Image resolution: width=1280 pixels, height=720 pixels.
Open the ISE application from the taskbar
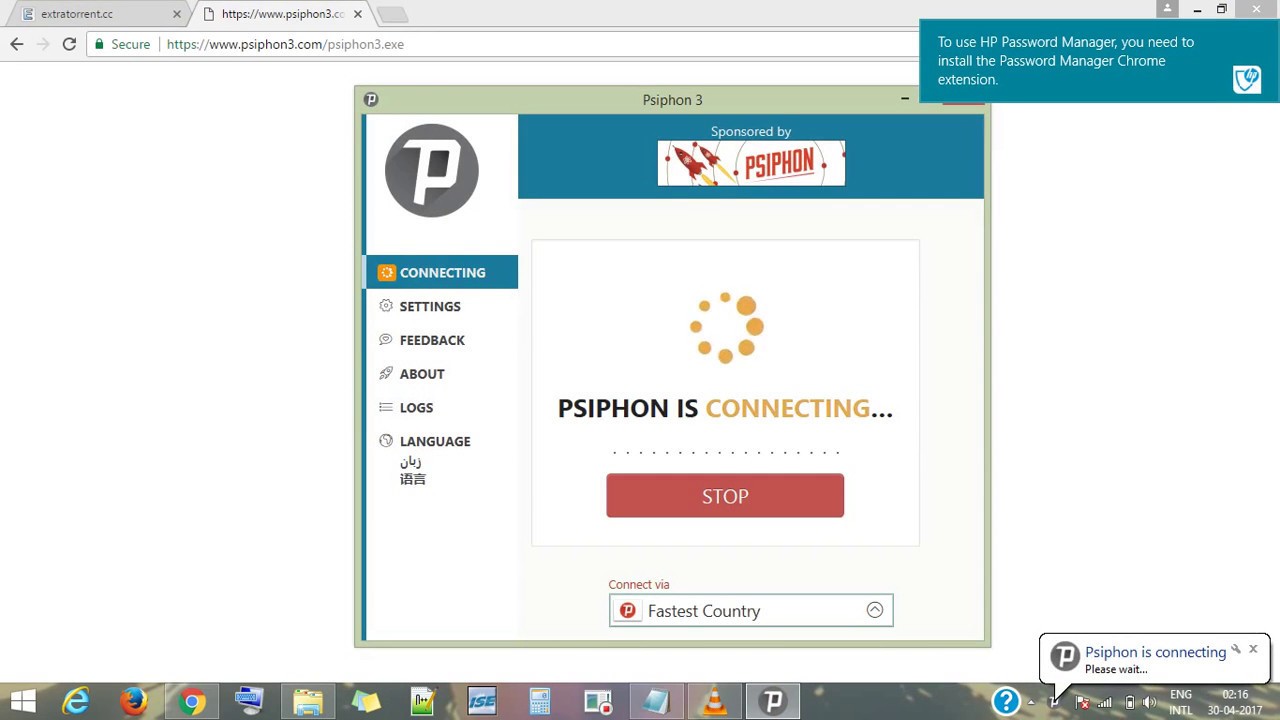(482, 701)
